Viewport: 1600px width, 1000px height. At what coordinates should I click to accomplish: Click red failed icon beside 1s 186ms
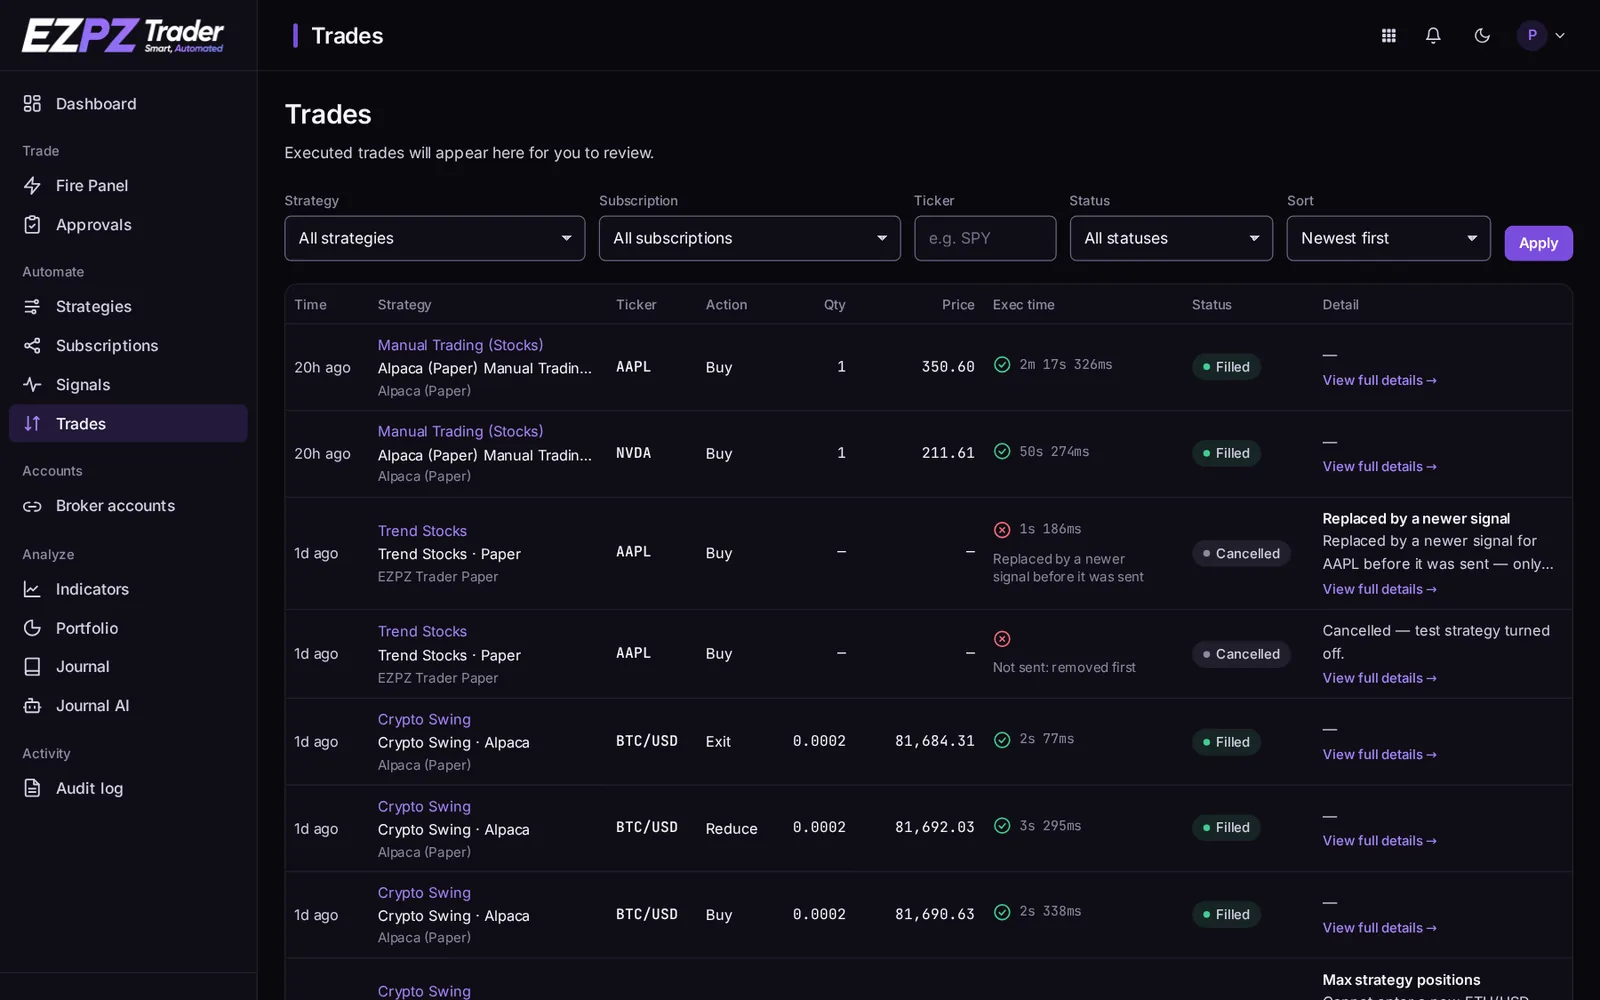click(1002, 530)
